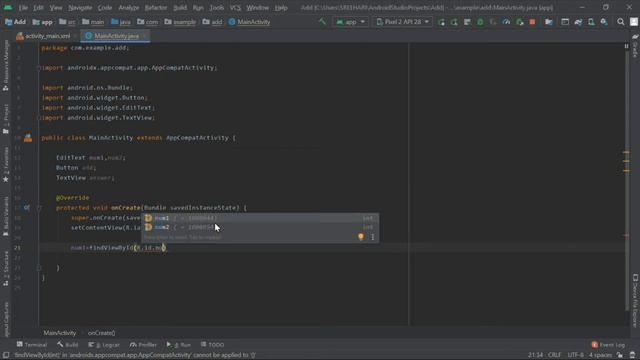
Task: Open the Refactor menu
Action: click(156, 7)
